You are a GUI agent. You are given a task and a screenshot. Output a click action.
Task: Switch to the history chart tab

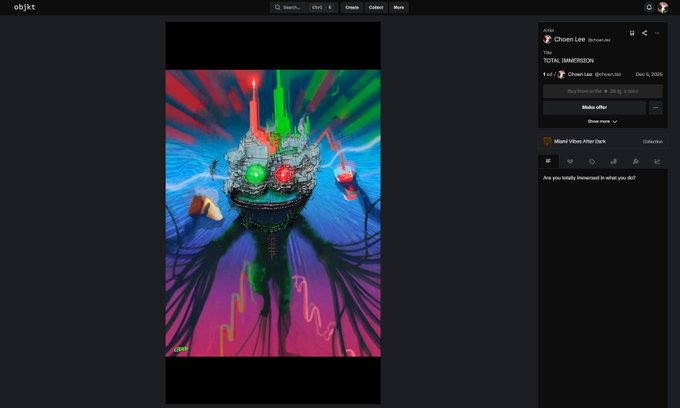657,161
